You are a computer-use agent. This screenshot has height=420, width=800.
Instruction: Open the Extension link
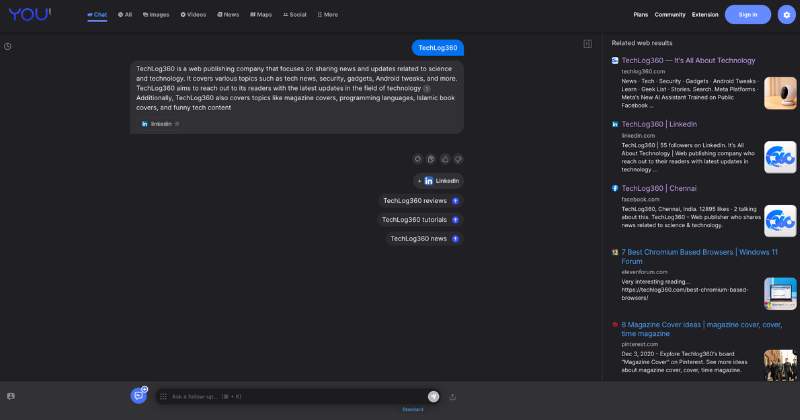point(705,15)
